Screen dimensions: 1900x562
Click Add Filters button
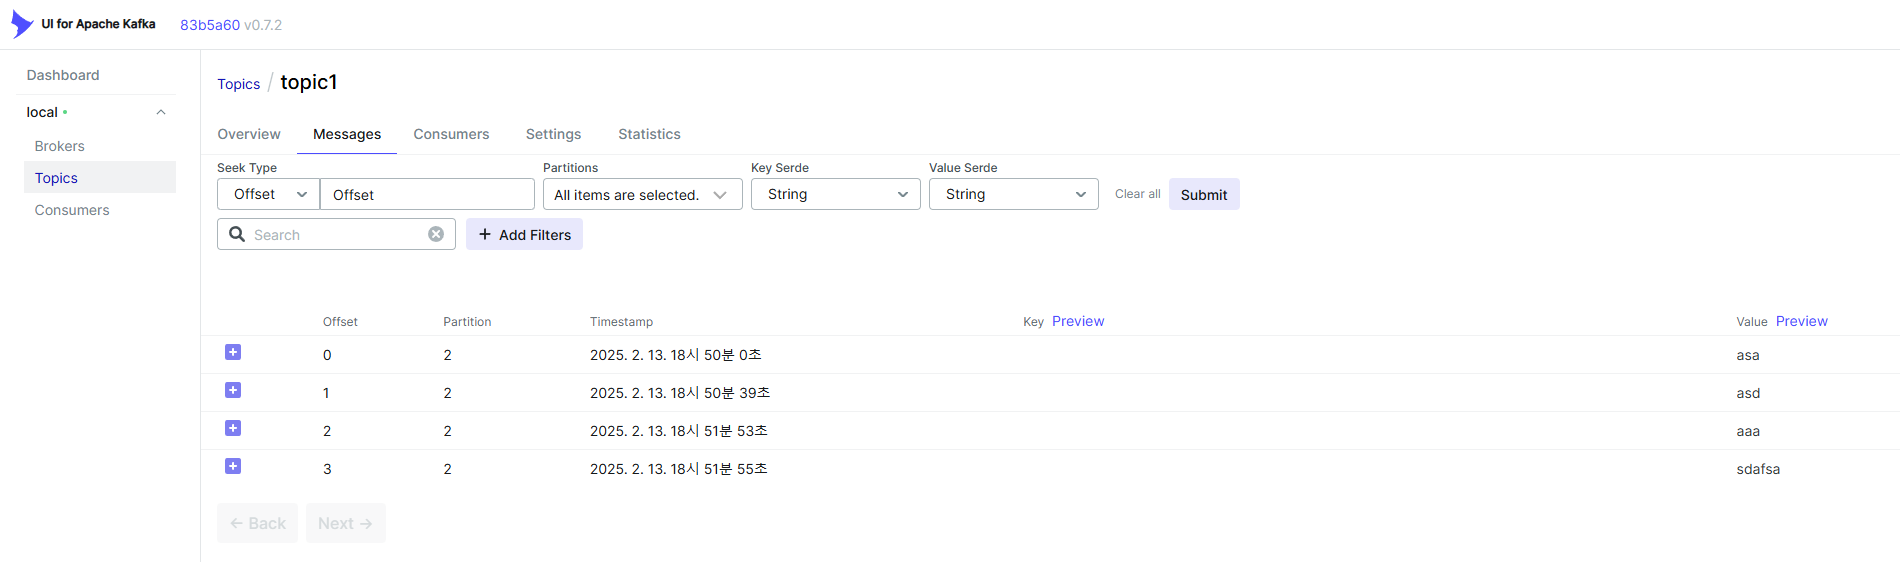(x=524, y=234)
